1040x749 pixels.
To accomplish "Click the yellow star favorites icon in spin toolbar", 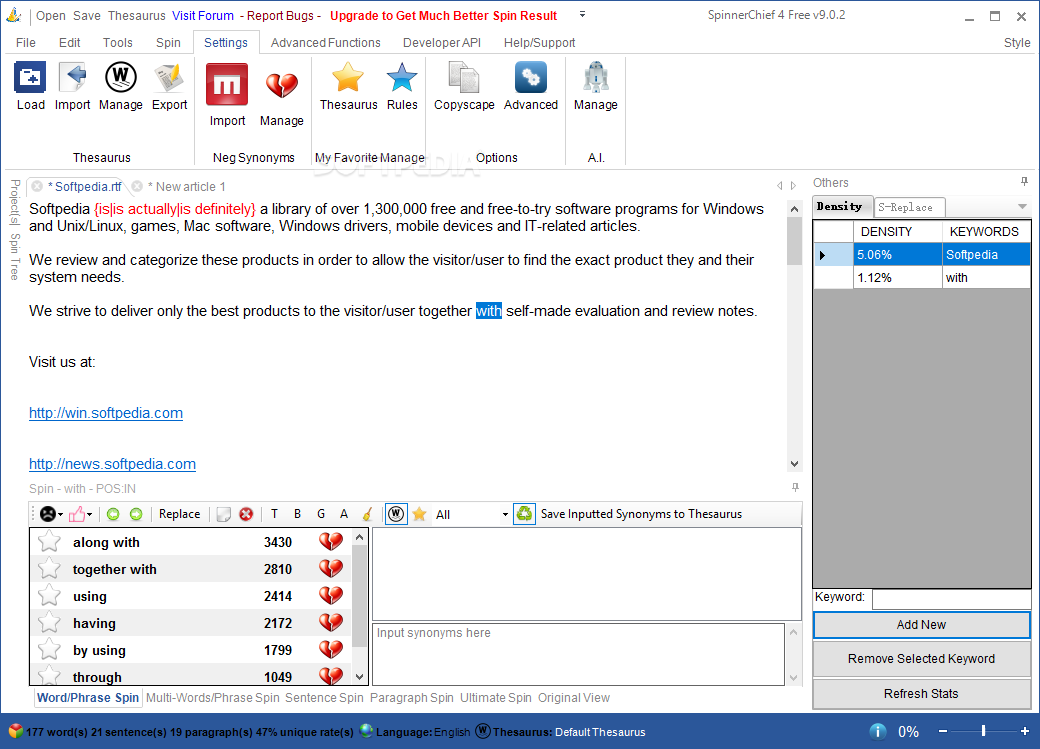I will [x=419, y=514].
